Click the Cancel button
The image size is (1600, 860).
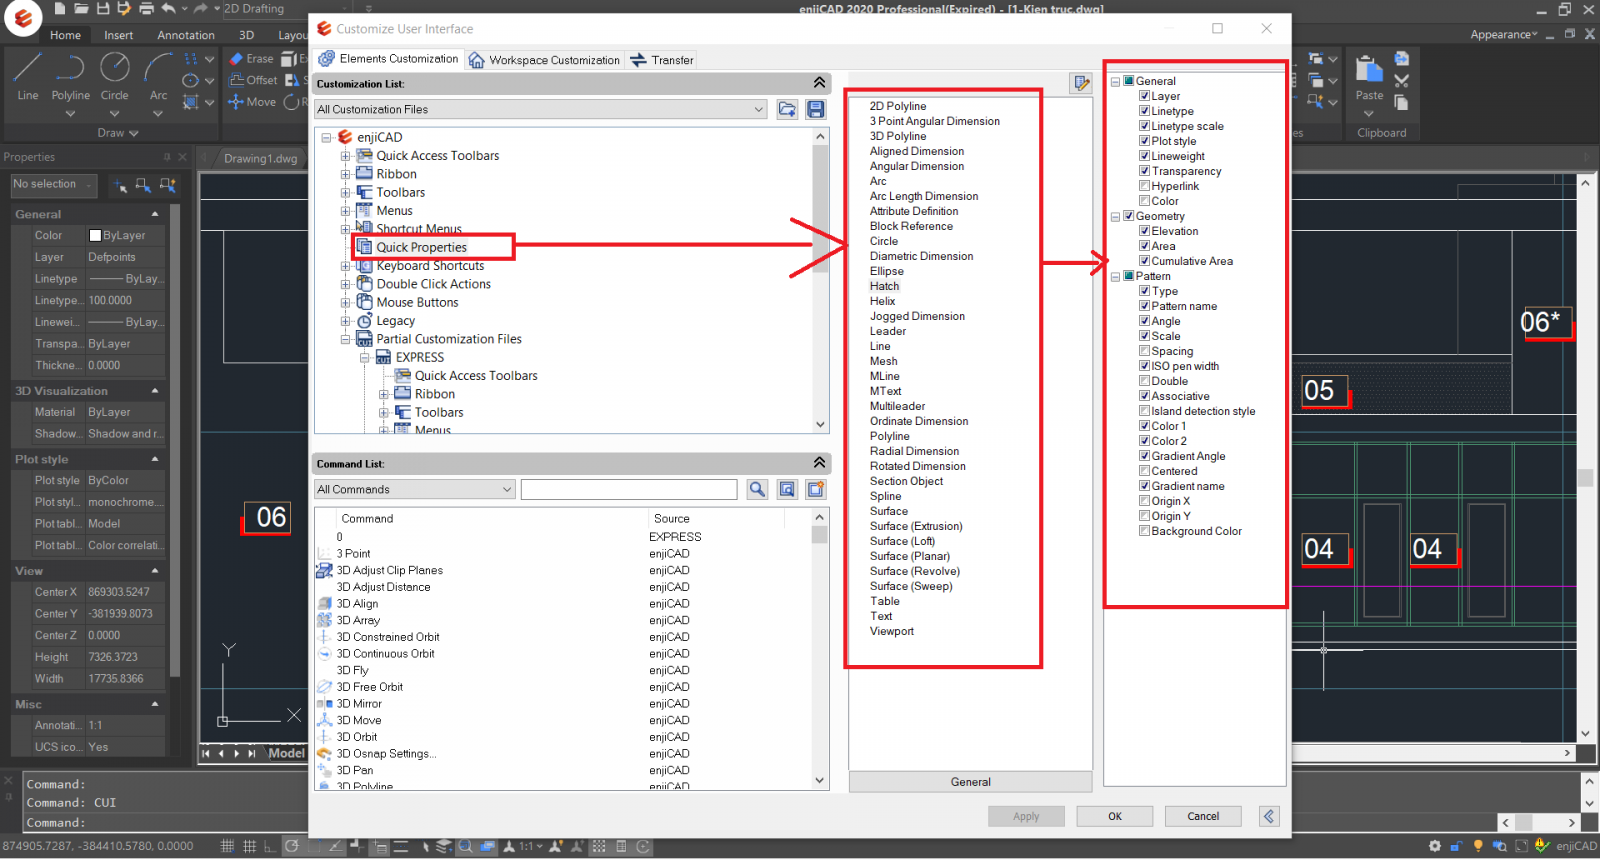tap(1203, 816)
